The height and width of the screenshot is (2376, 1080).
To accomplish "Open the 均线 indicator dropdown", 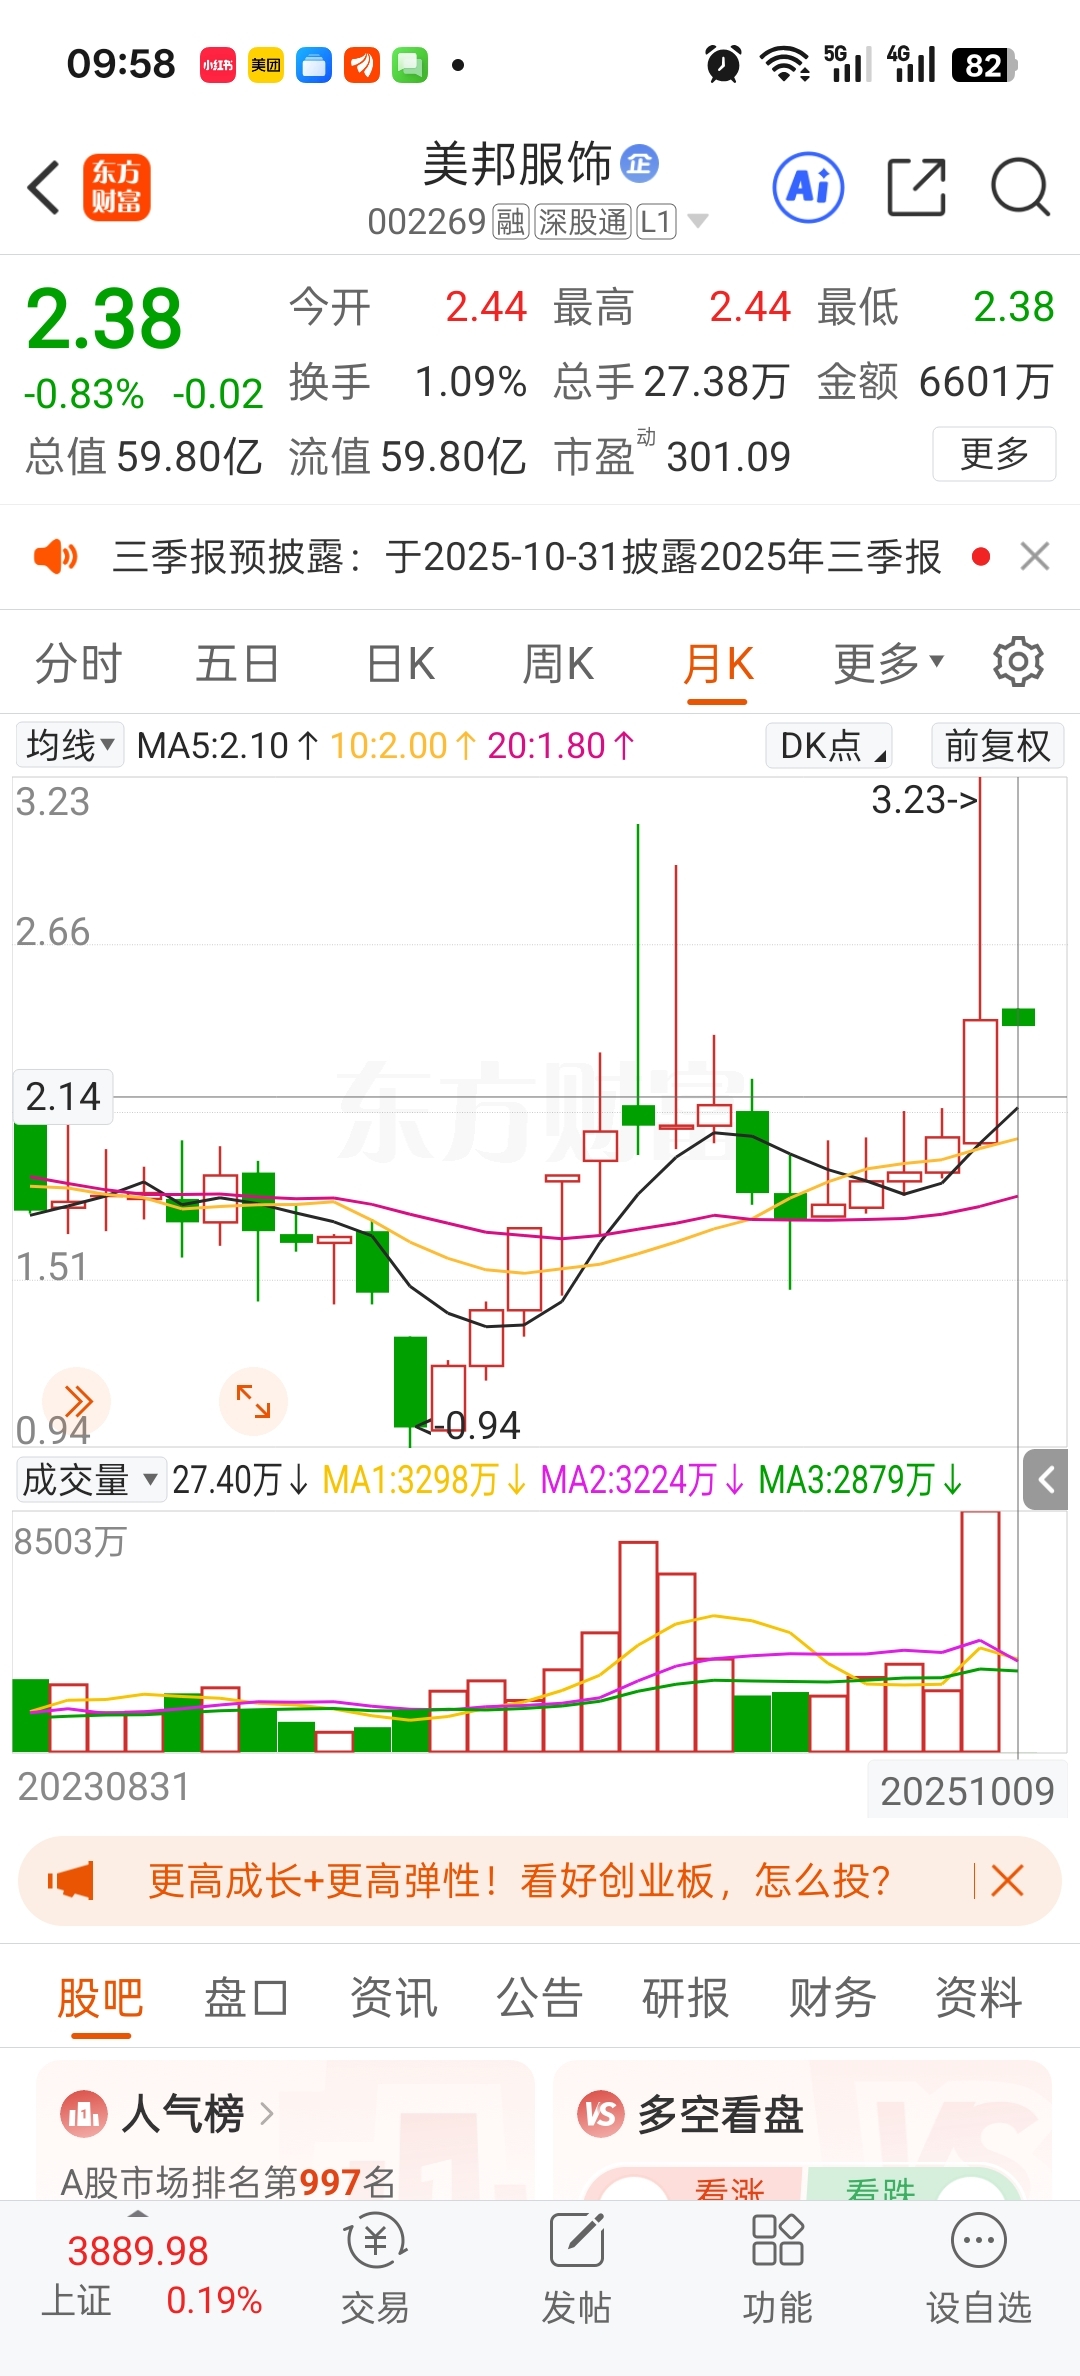I will [x=70, y=745].
